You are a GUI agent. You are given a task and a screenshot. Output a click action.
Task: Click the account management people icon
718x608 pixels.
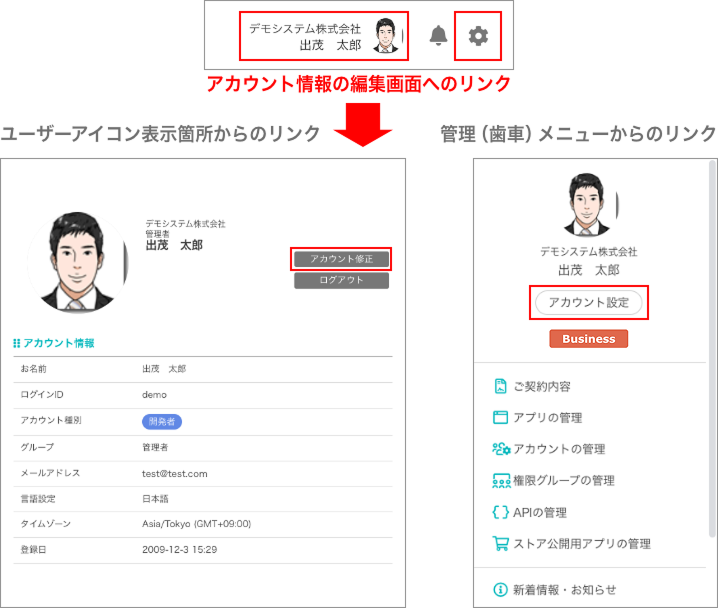tap(501, 449)
